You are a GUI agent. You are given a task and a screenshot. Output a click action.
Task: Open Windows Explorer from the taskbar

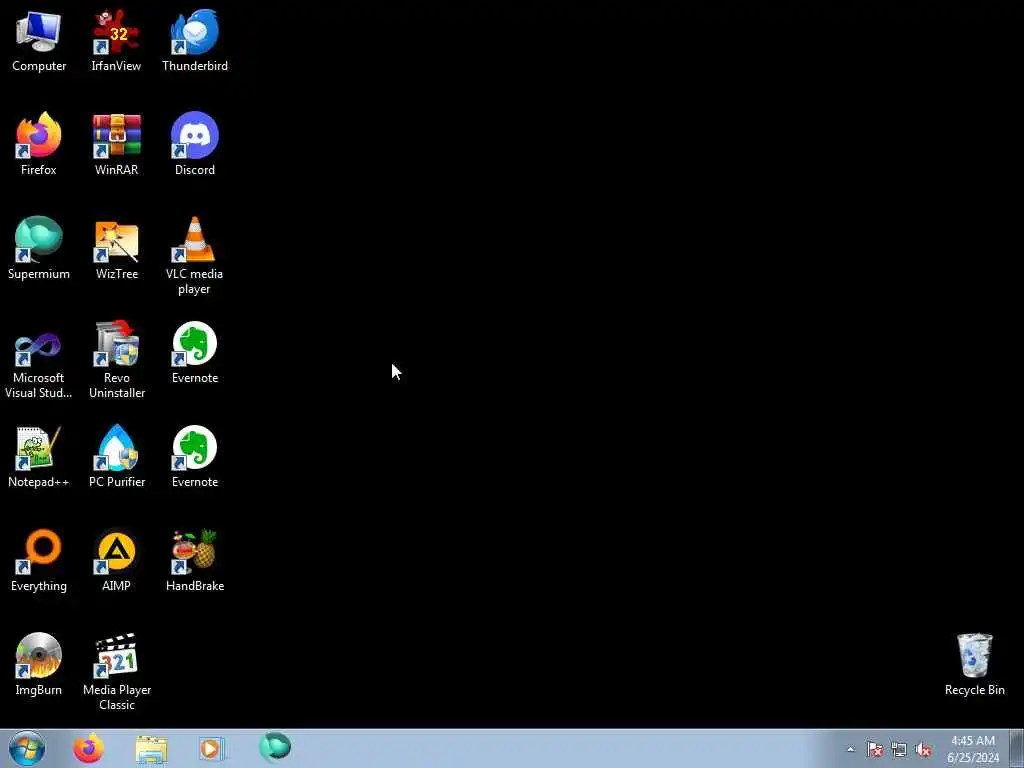[x=152, y=748]
